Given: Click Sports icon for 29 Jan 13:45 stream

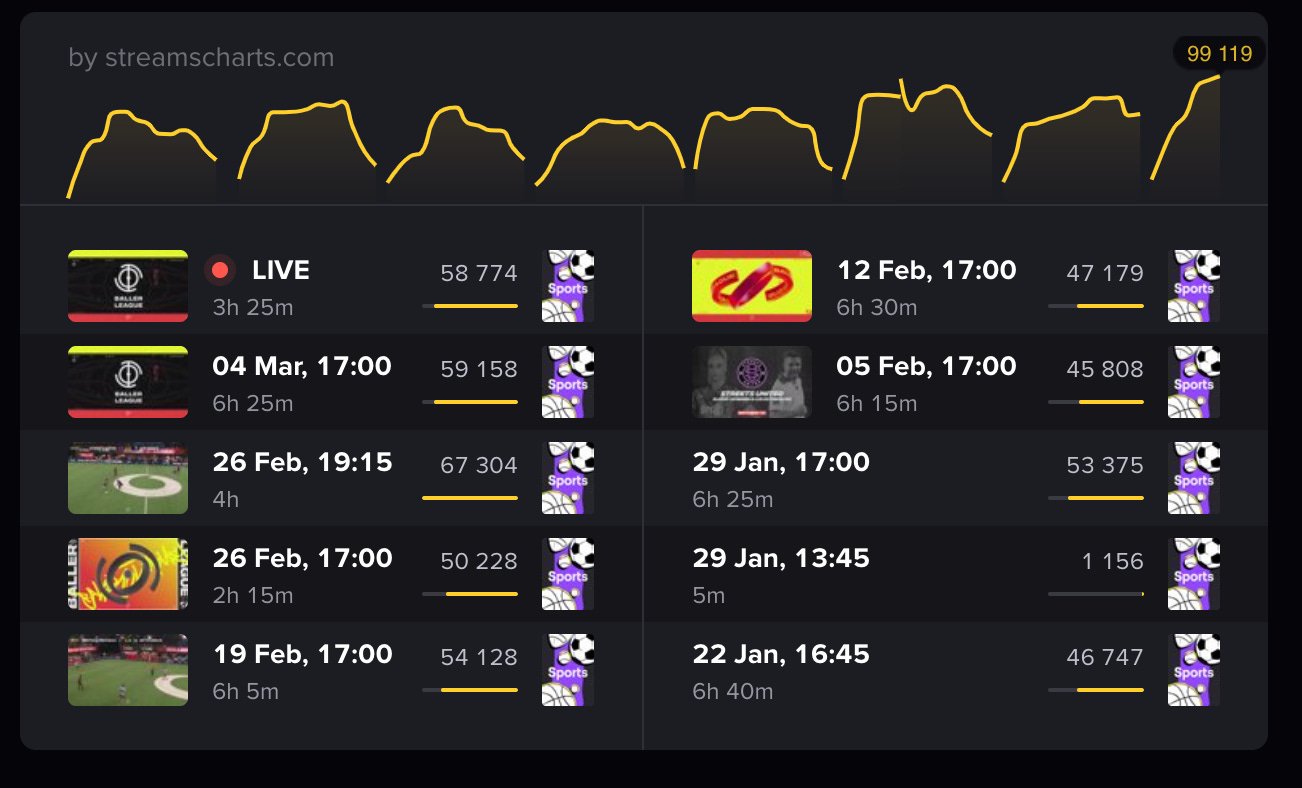Looking at the screenshot, I should coord(1194,574).
